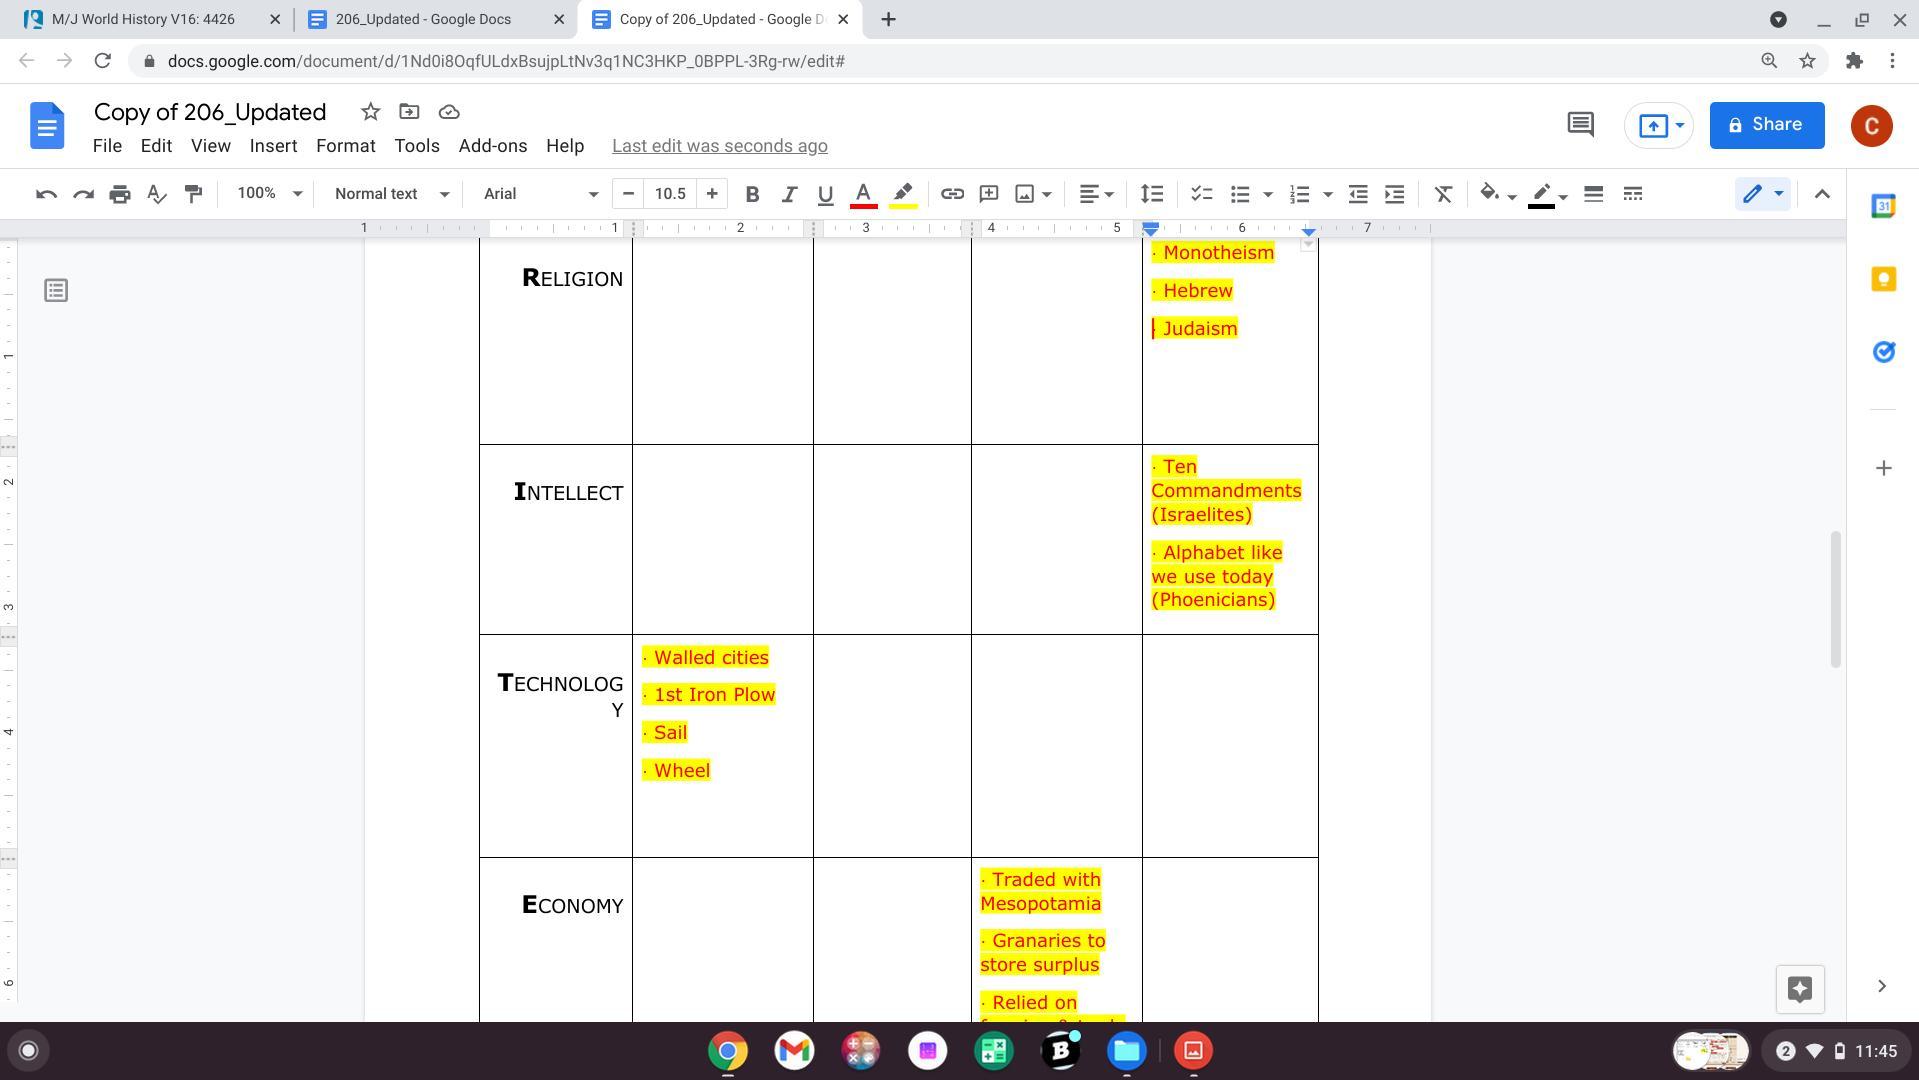This screenshot has height=1080, width=1919.
Task: Open the border width options
Action: tap(1594, 194)
